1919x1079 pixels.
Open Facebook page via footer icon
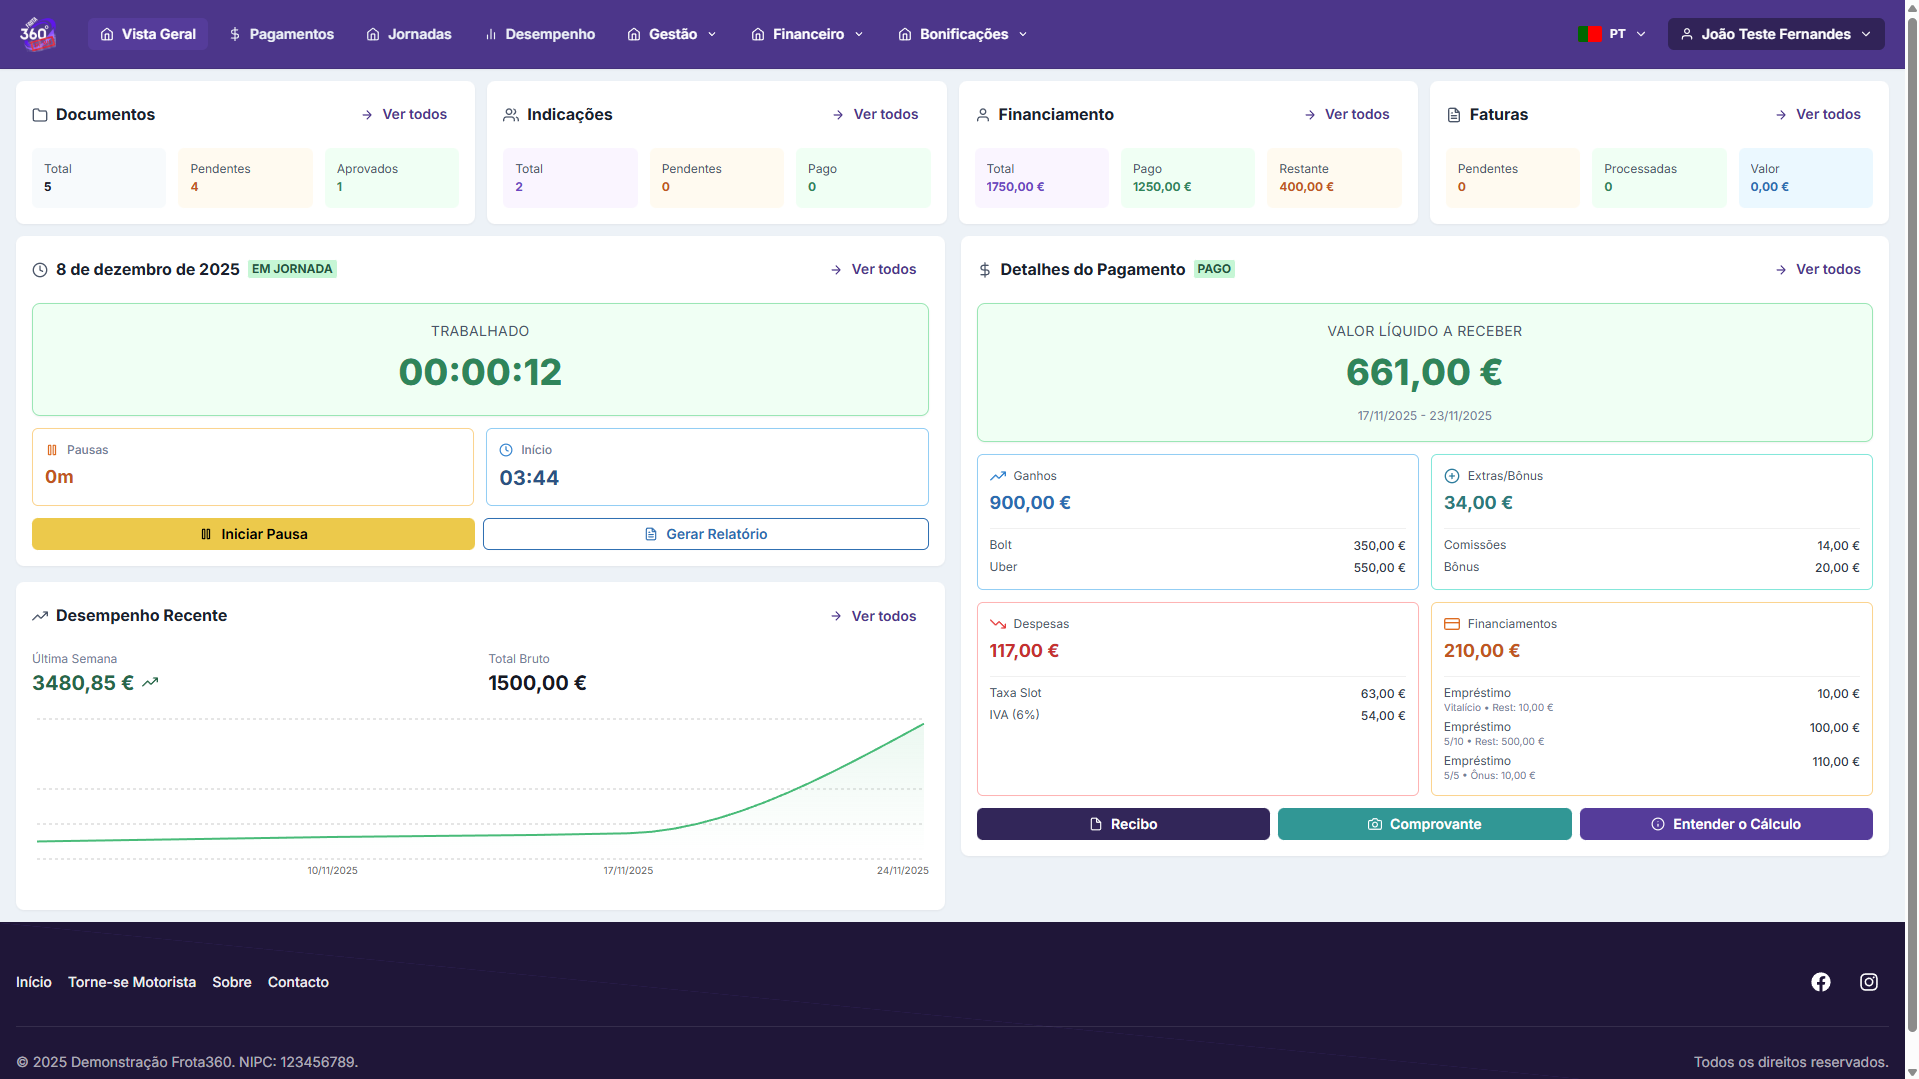point(1820,982)
